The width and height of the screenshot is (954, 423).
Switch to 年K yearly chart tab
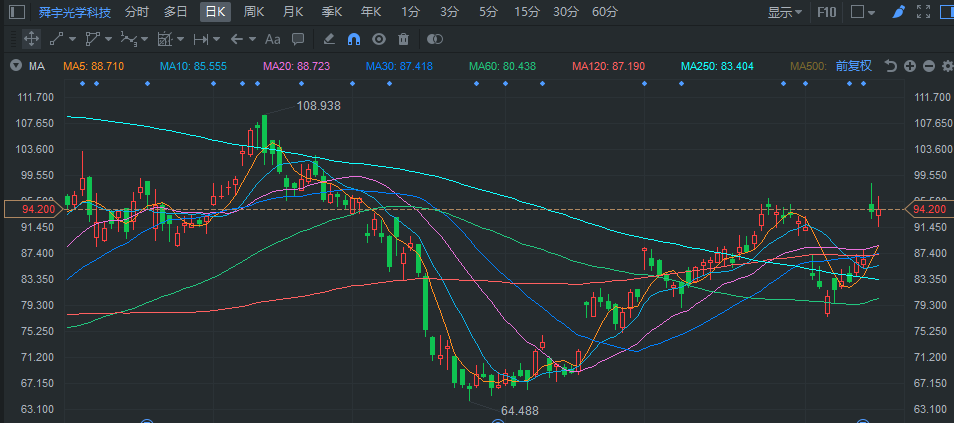click(x=371, y=12)
